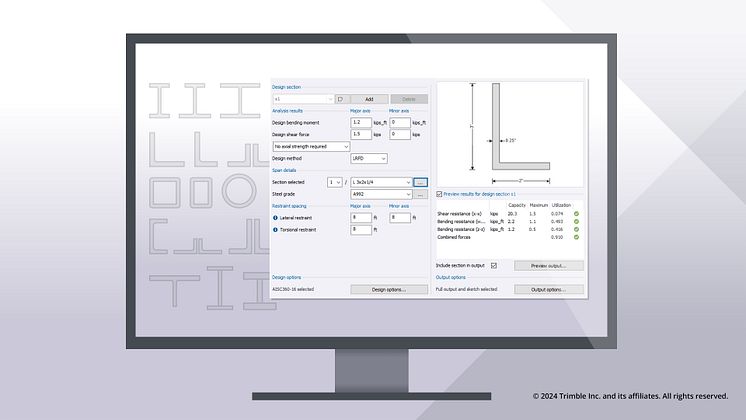Open section browser via ellipsis next to L 3x2x1/4
The height and width of the screenshot is (420, 746).
point(421,182)
